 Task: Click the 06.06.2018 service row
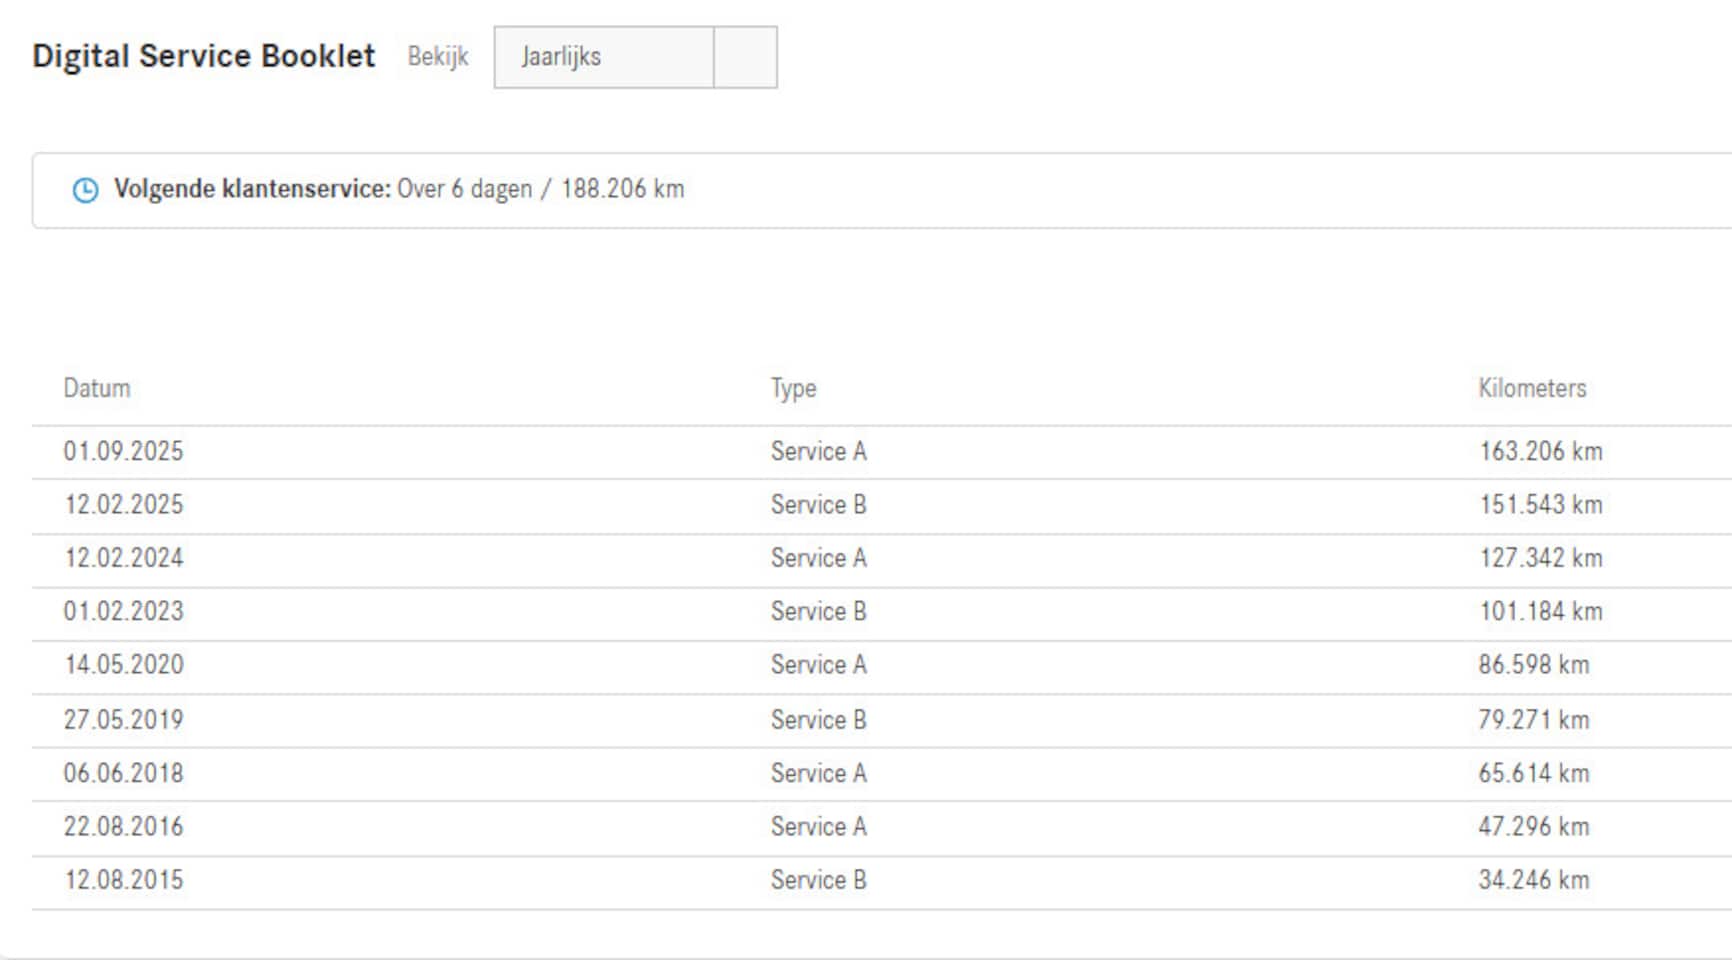(x=882, y=774)
